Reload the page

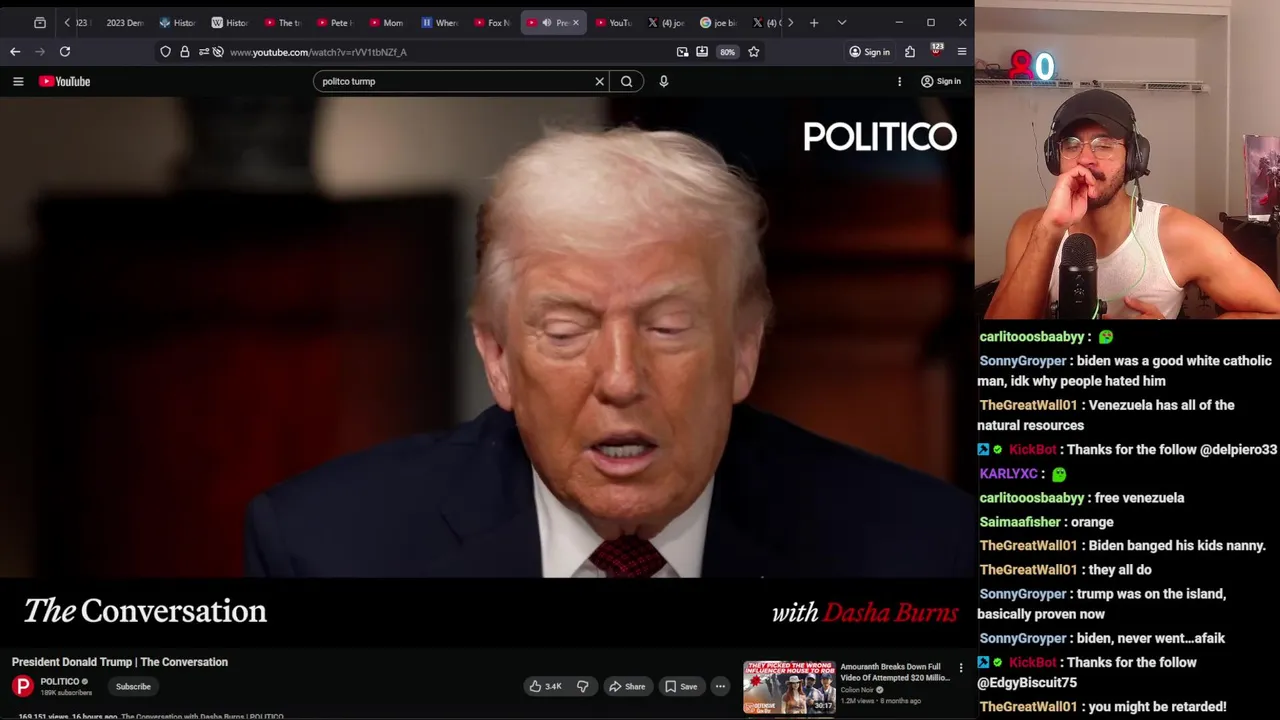65,51
